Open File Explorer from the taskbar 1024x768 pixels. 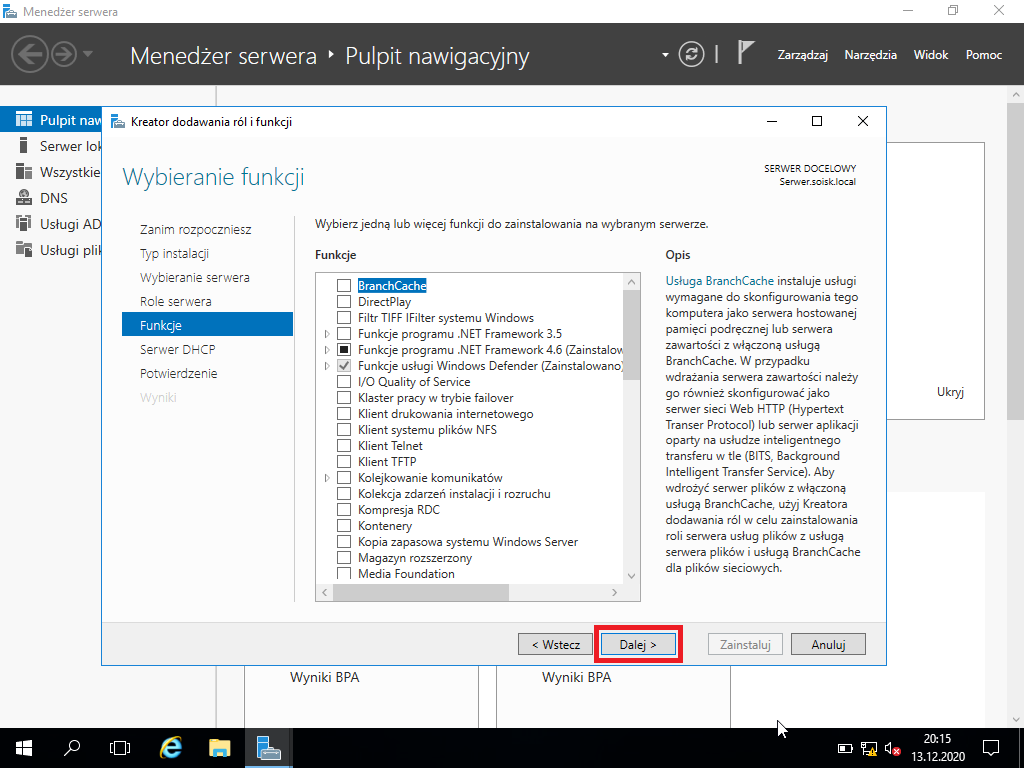tap(219, 748)
